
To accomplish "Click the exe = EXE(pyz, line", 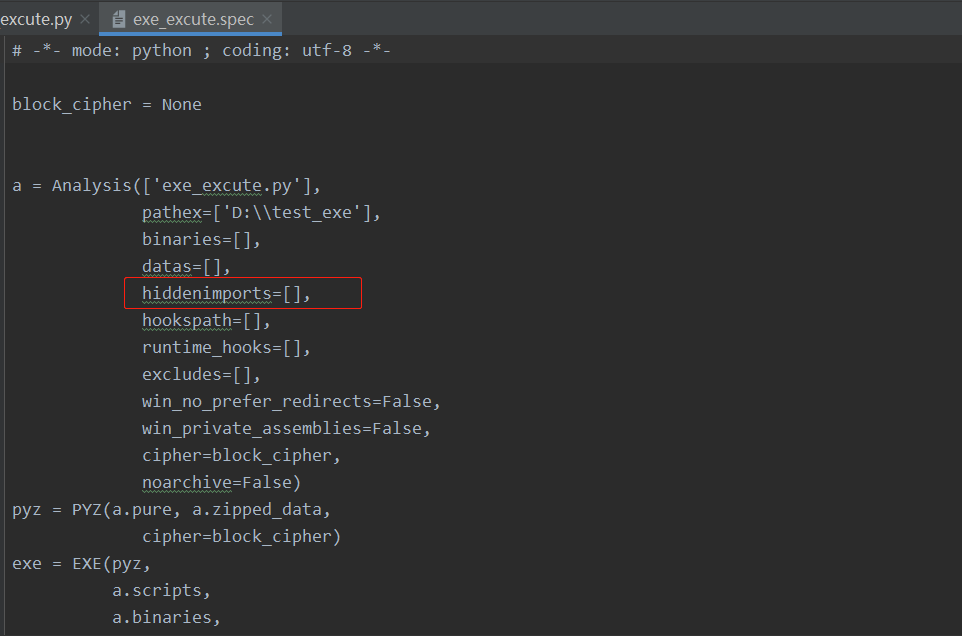I will pos(81,563).
